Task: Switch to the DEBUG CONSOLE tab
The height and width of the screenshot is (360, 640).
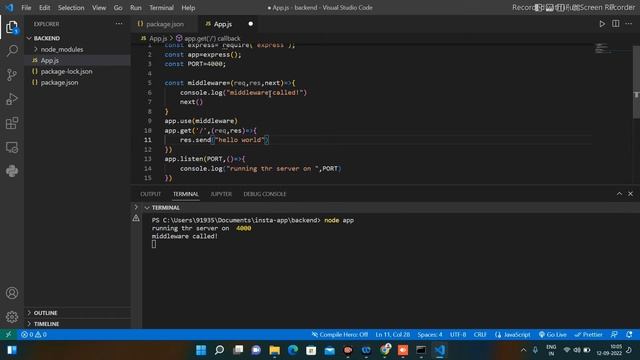Action: 264,194
